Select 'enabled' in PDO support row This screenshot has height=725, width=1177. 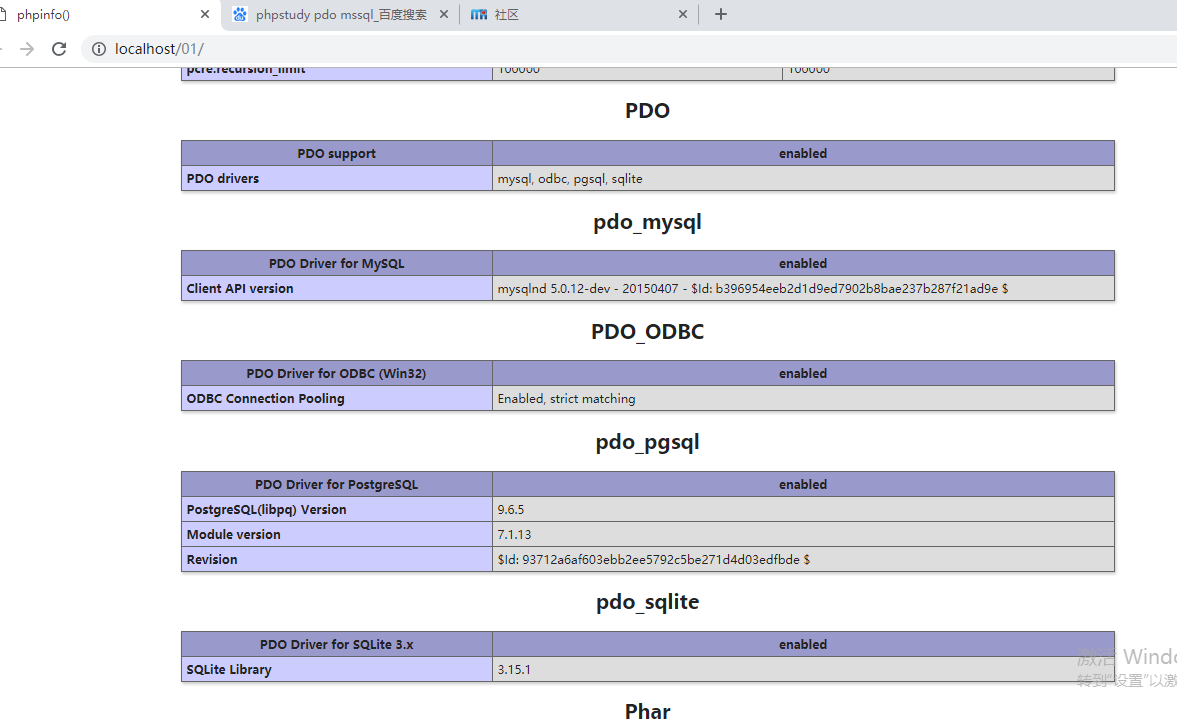[x=802, y=153]
